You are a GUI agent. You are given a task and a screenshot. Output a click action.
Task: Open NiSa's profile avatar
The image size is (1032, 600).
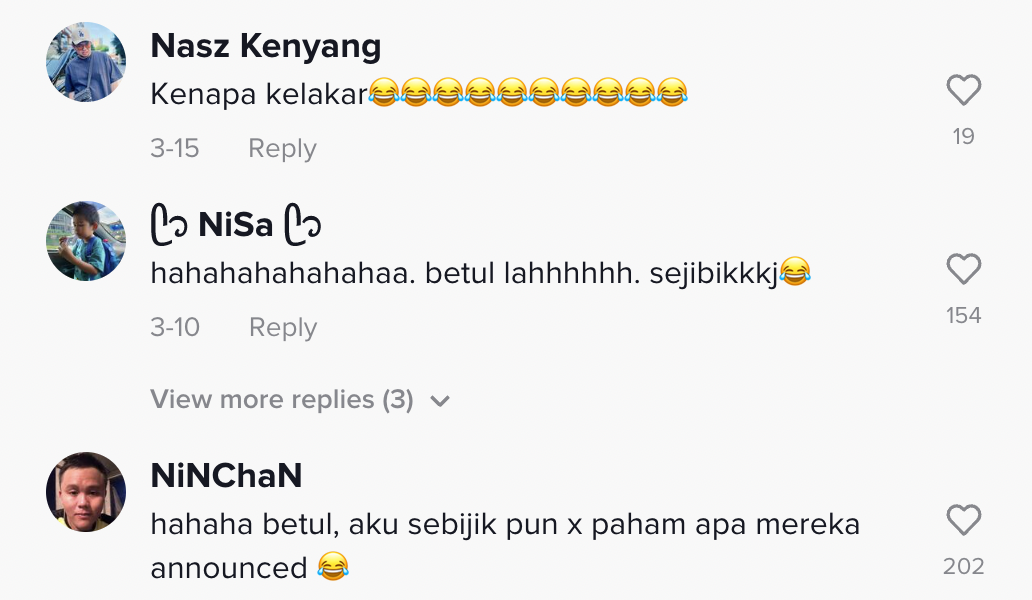[x=86, y=241]
